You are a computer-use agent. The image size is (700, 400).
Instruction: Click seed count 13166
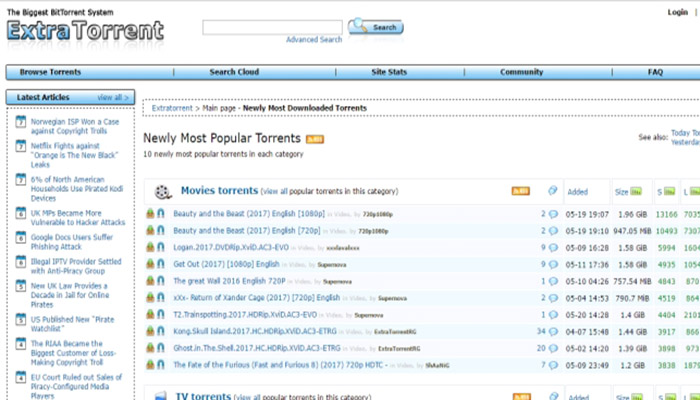(x=666, y=214)
